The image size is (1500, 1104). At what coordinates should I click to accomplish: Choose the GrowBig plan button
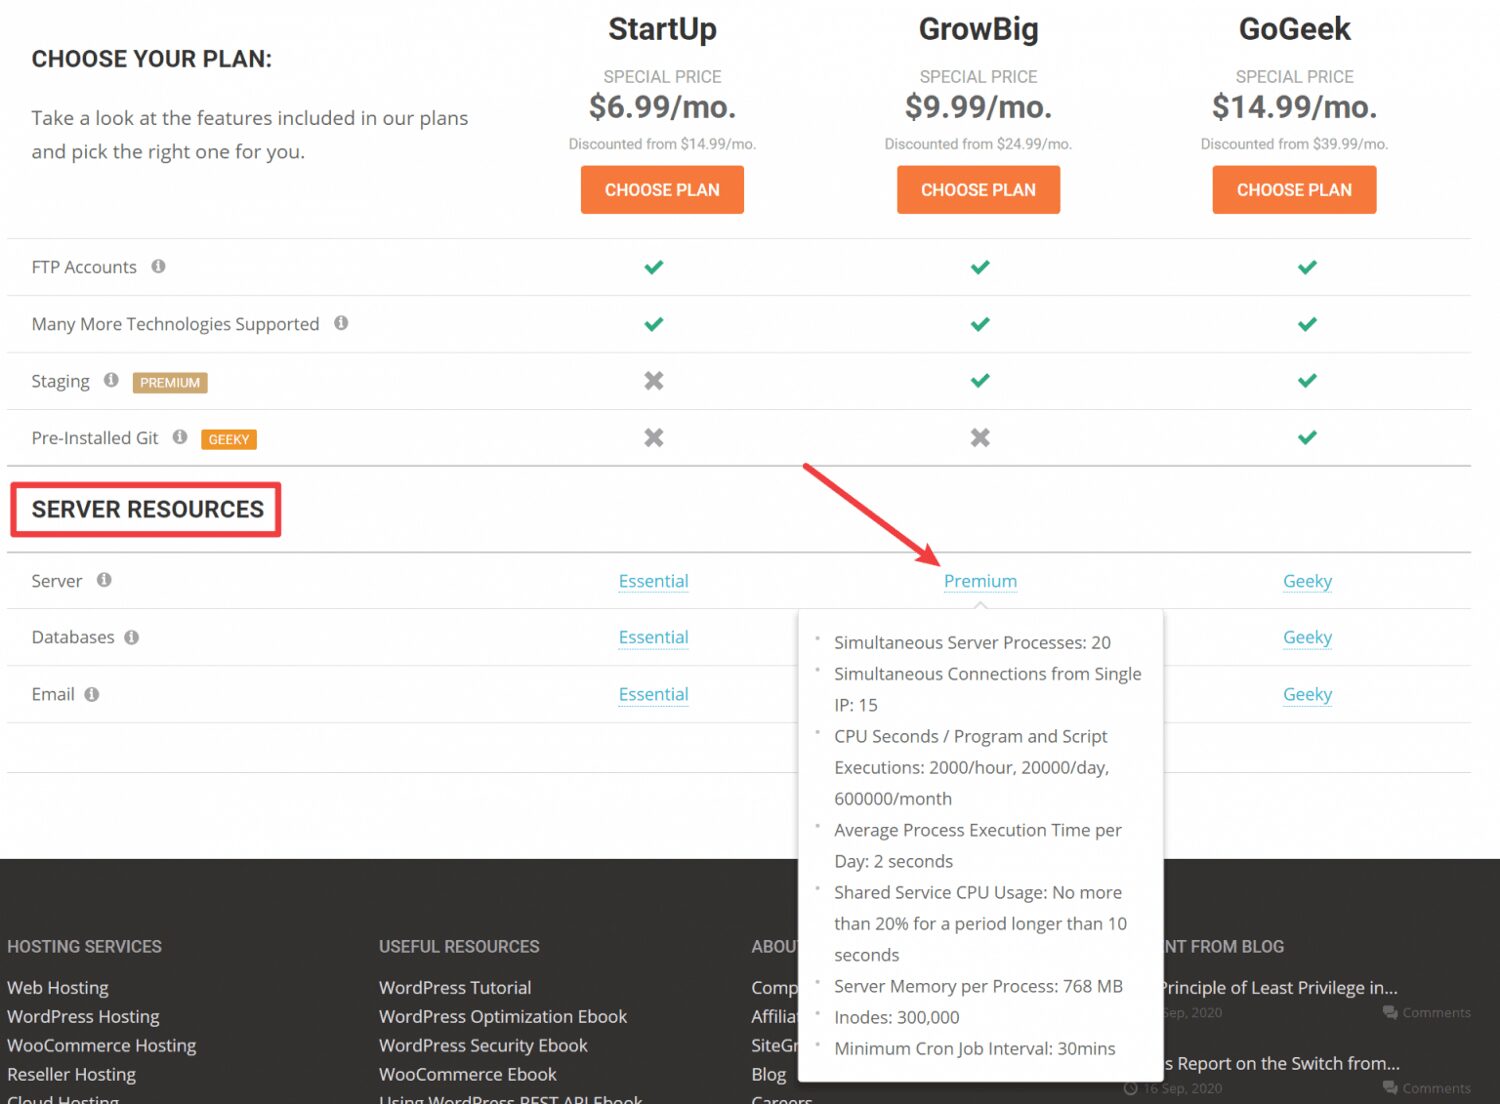coord(978,190)
